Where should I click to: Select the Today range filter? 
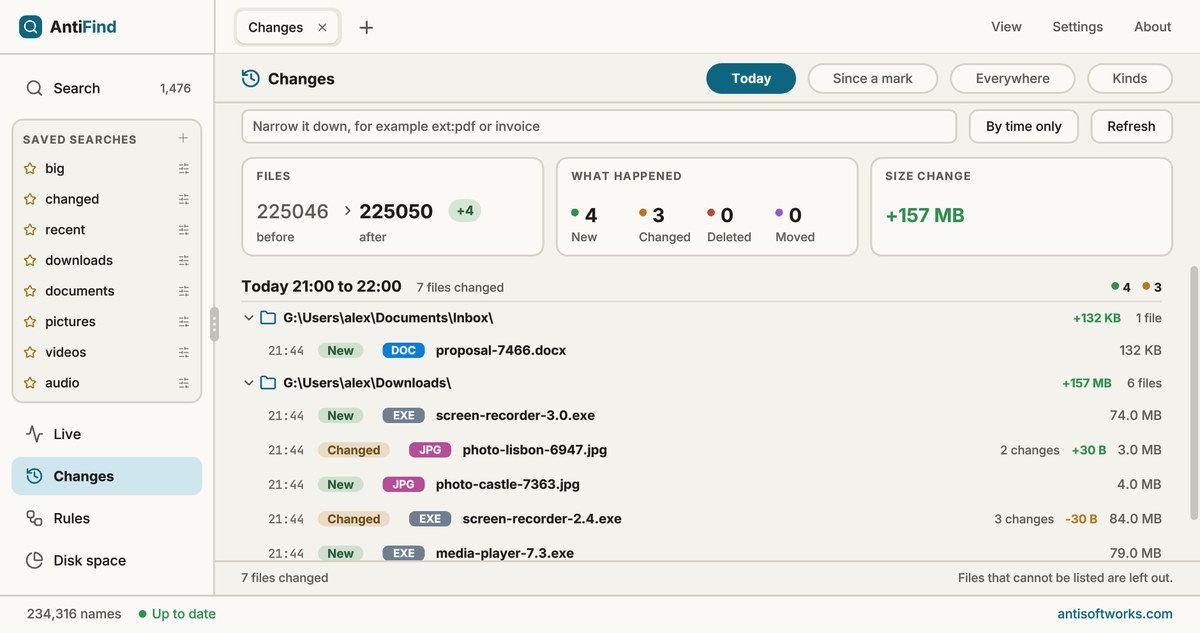click(x=751, y=78)
